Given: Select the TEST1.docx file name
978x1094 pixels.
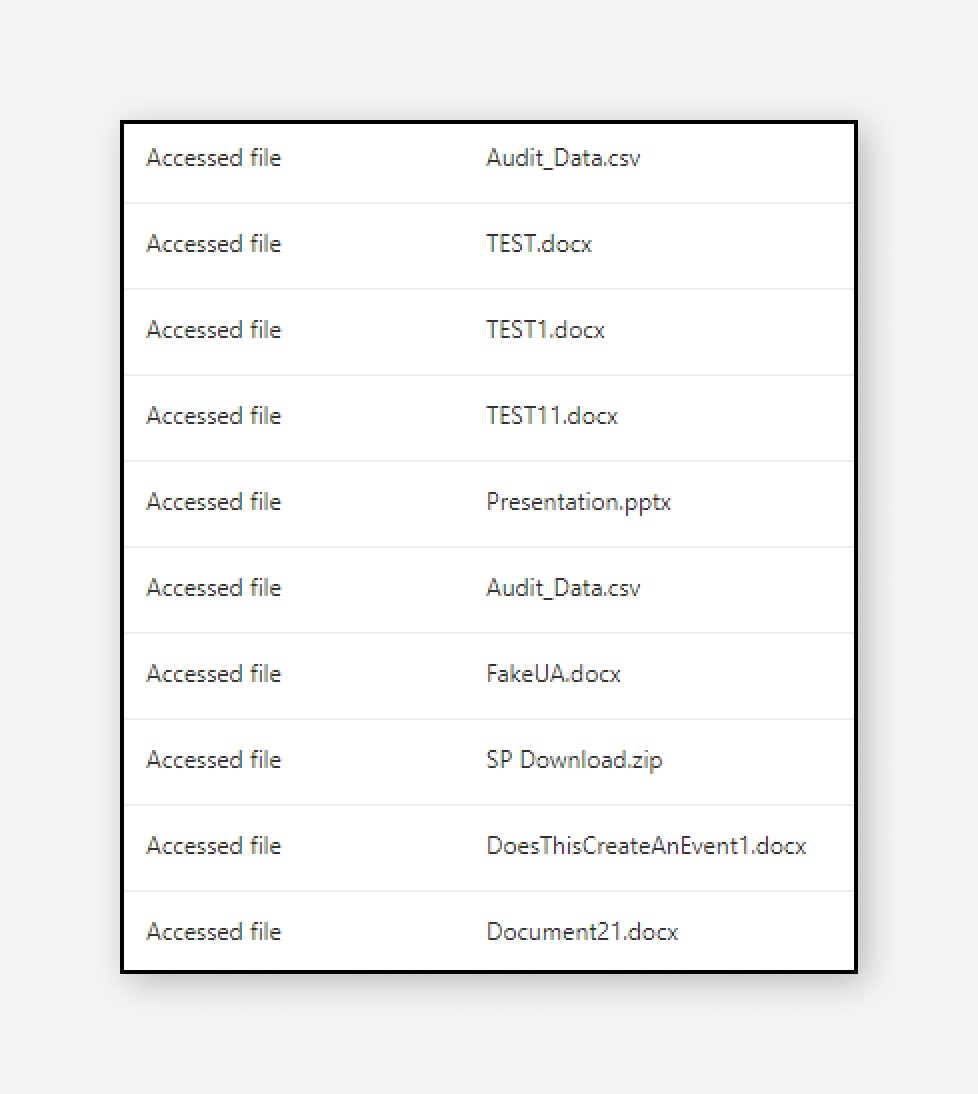Looking at the screenshot, I should point(545,330).
